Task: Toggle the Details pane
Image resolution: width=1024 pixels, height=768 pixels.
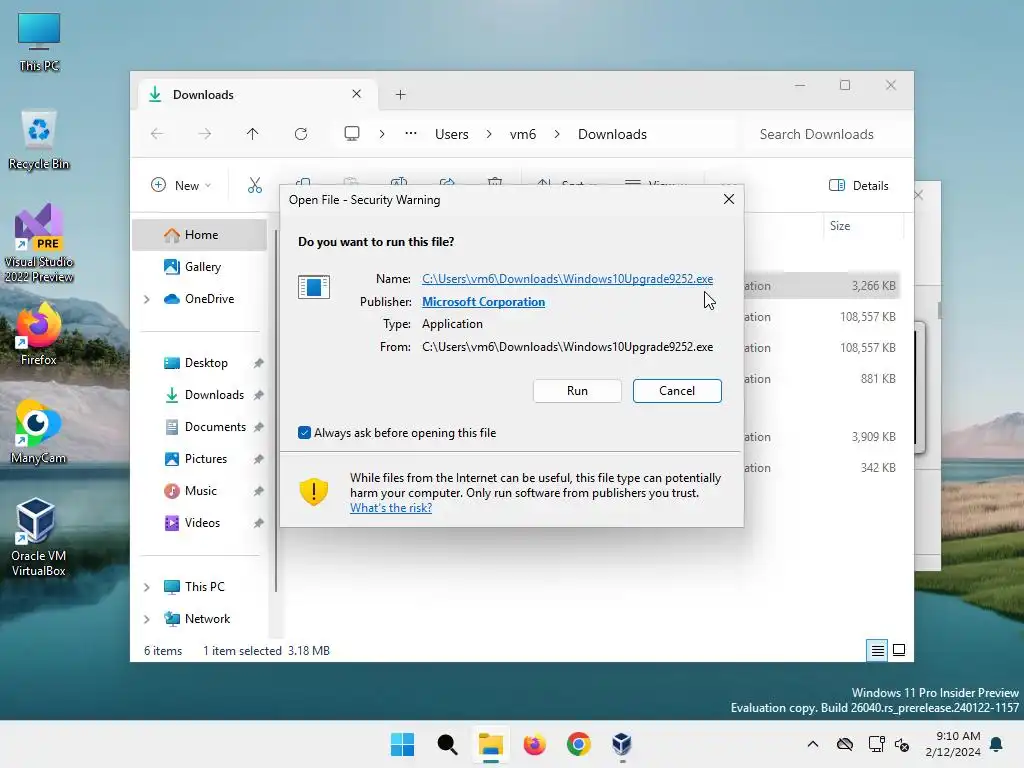Action: click(x=858, y=185)
